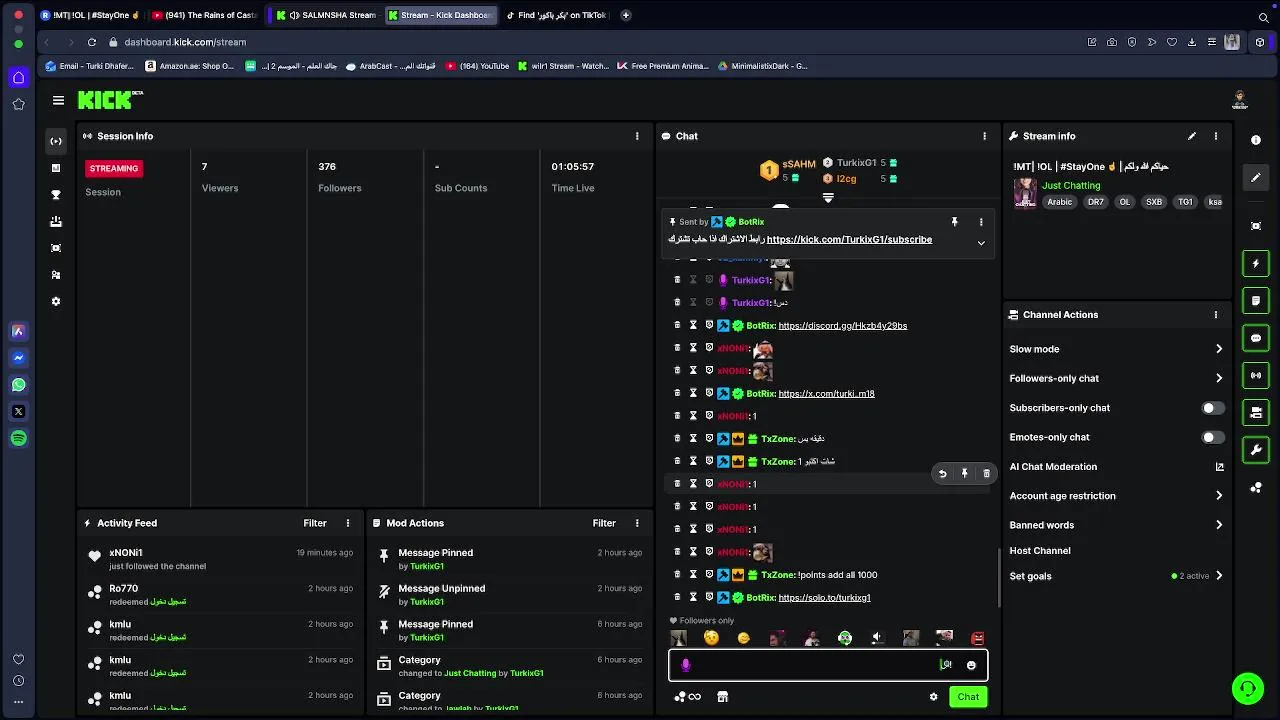Open the channel points shop icon
Screen dimensions: 1280x720
pos(723,697)
